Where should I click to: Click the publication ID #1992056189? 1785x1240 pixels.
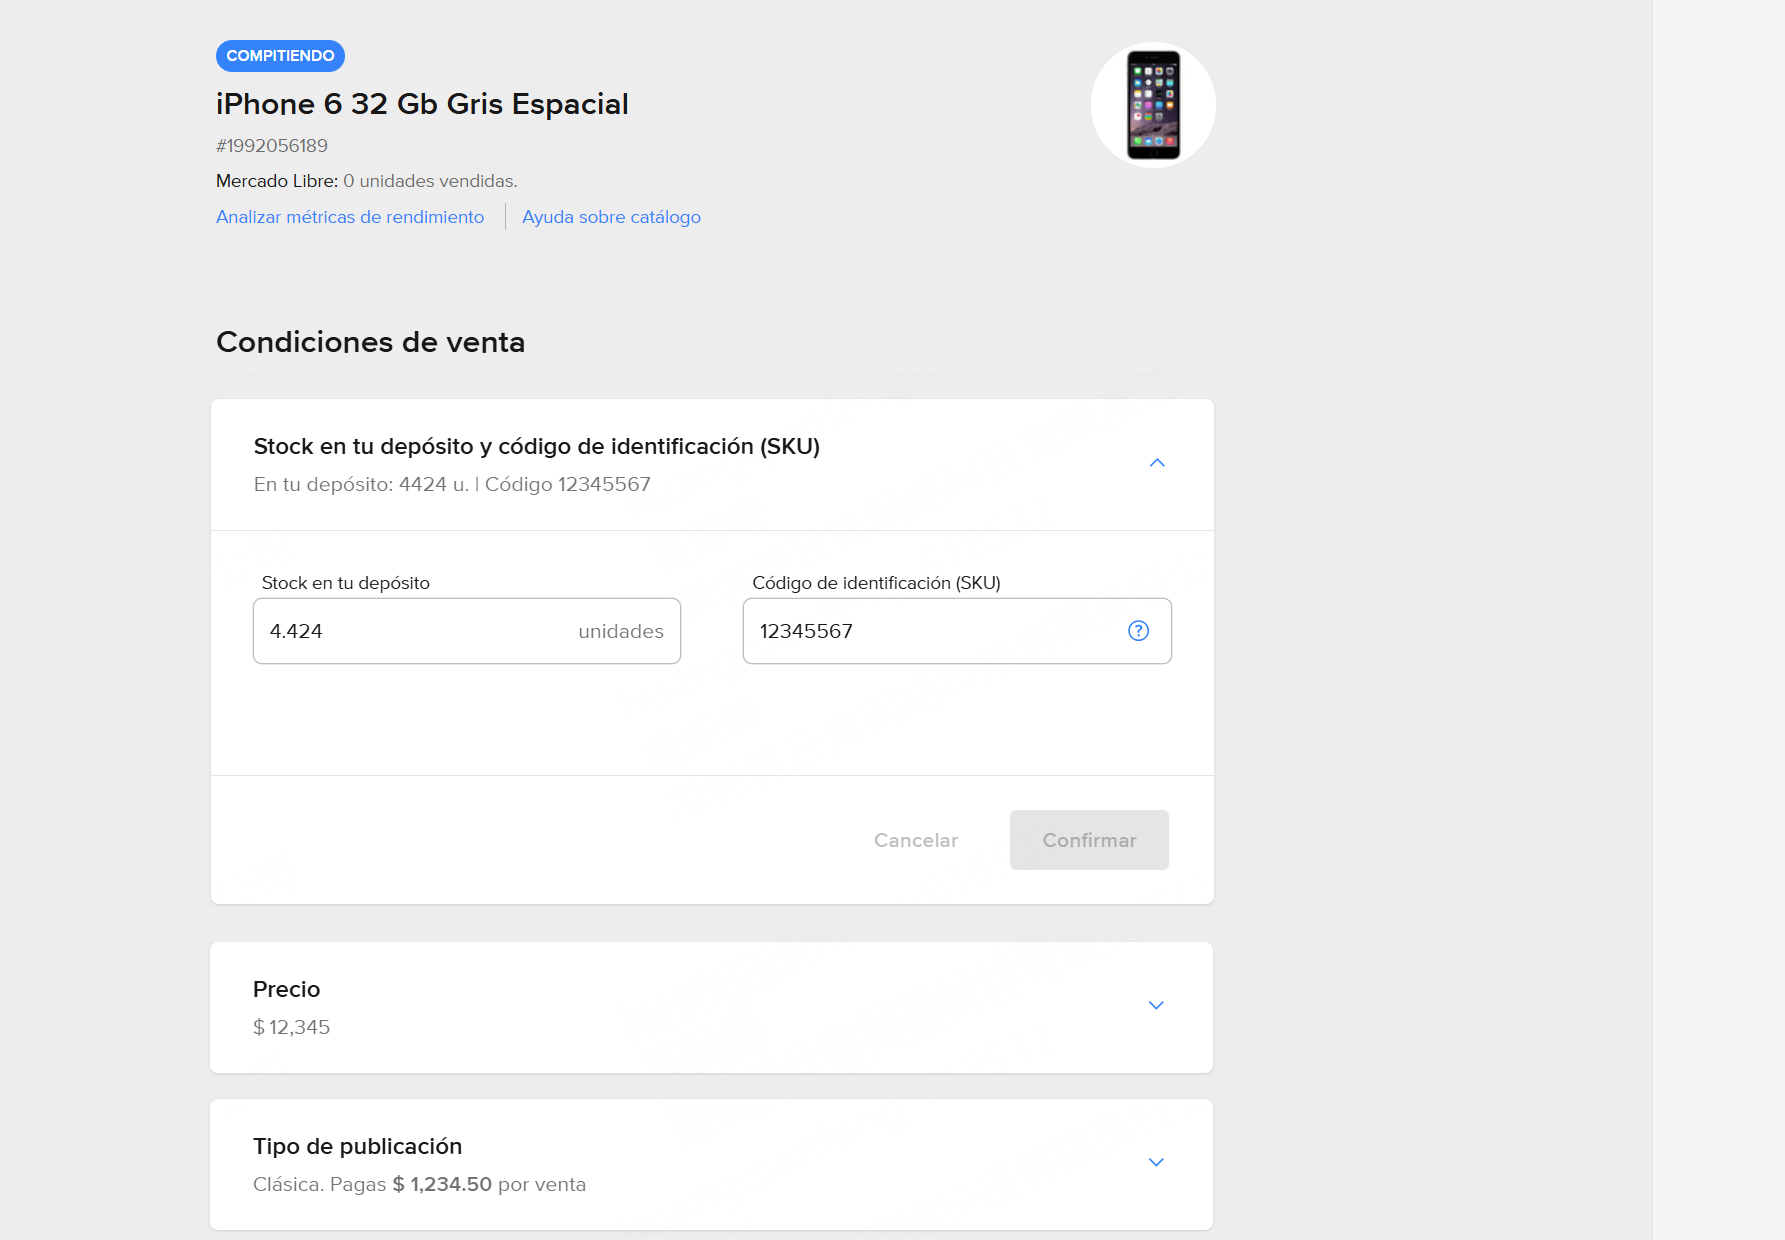[x=272, y=146]
